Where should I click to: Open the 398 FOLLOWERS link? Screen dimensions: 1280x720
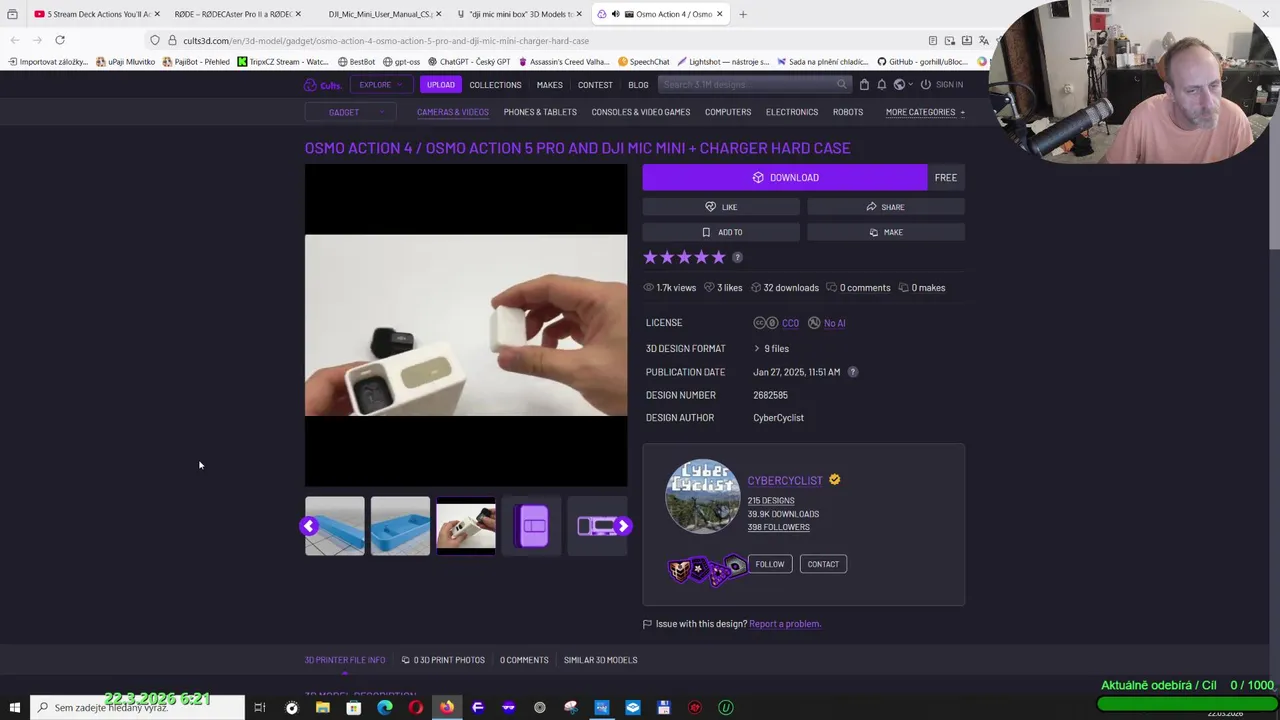tap(778, 527)
